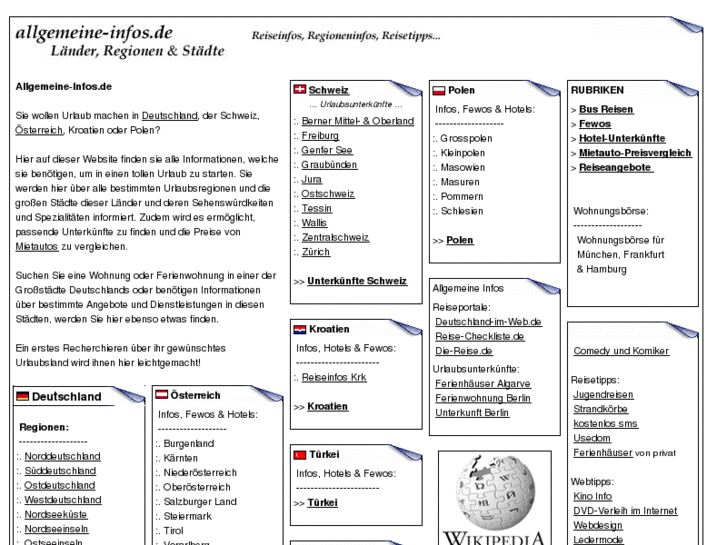Open Reiseinfos Krk link

tap(334, 377)
